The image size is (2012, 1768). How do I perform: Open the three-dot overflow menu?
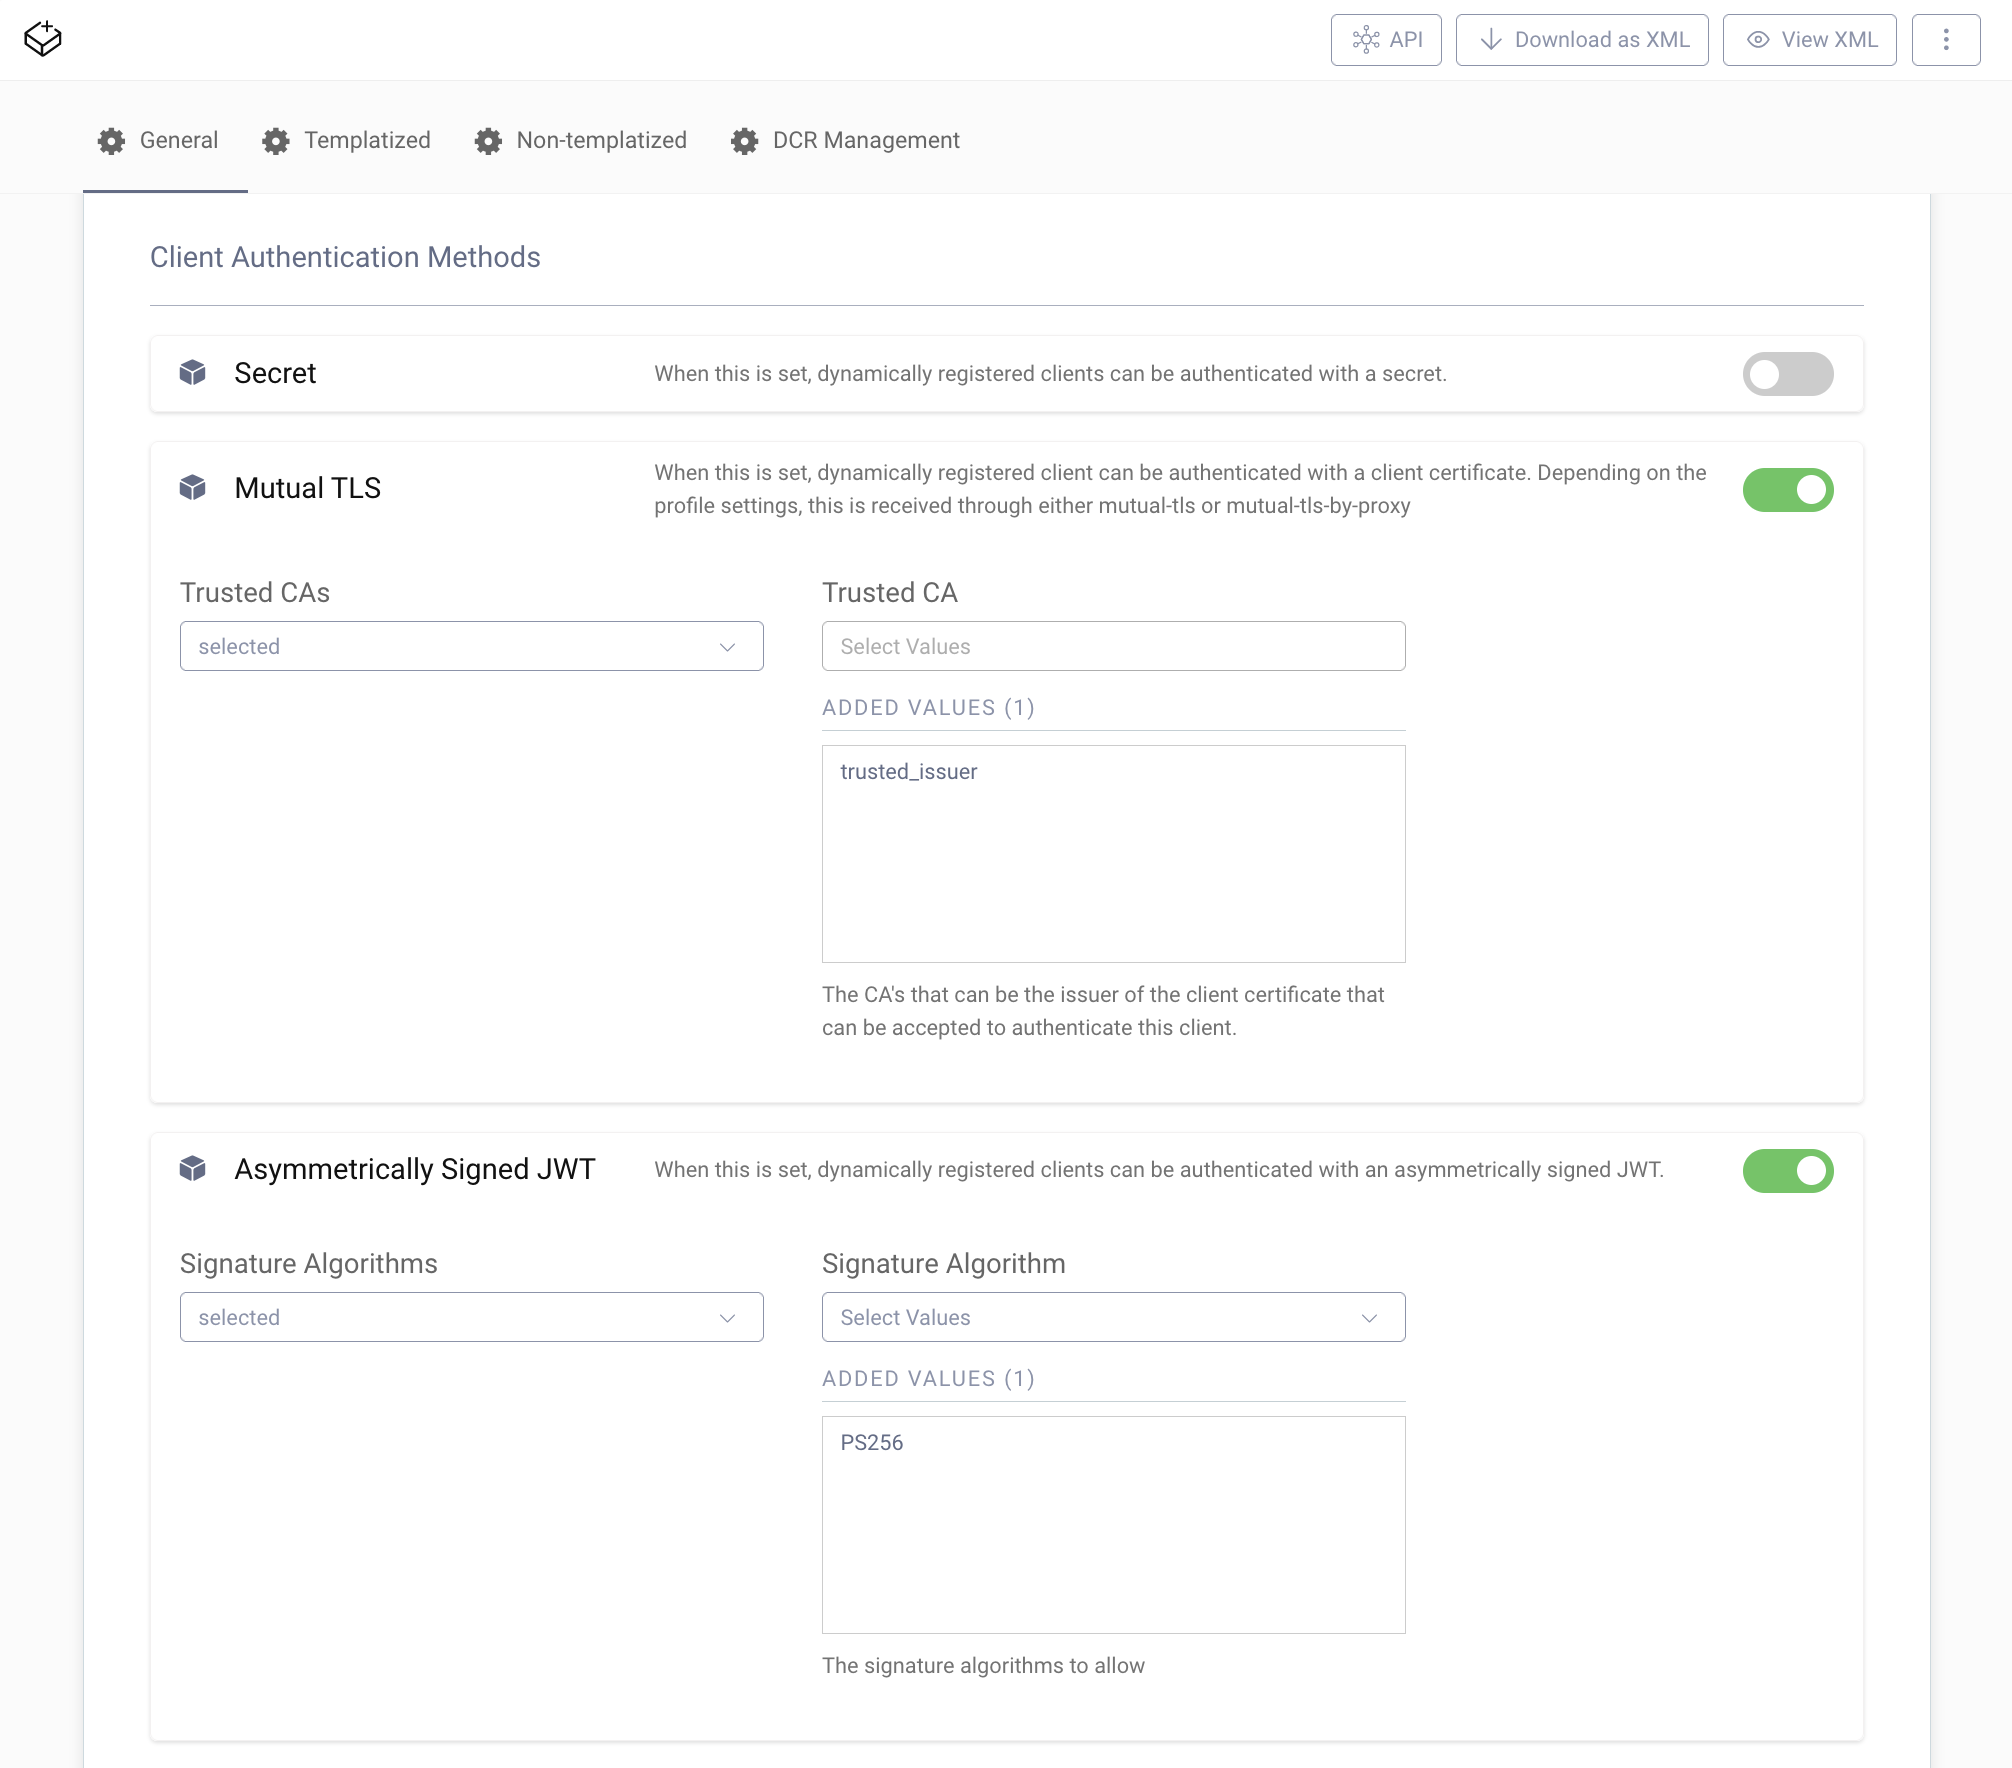[x=1945, y=39]
